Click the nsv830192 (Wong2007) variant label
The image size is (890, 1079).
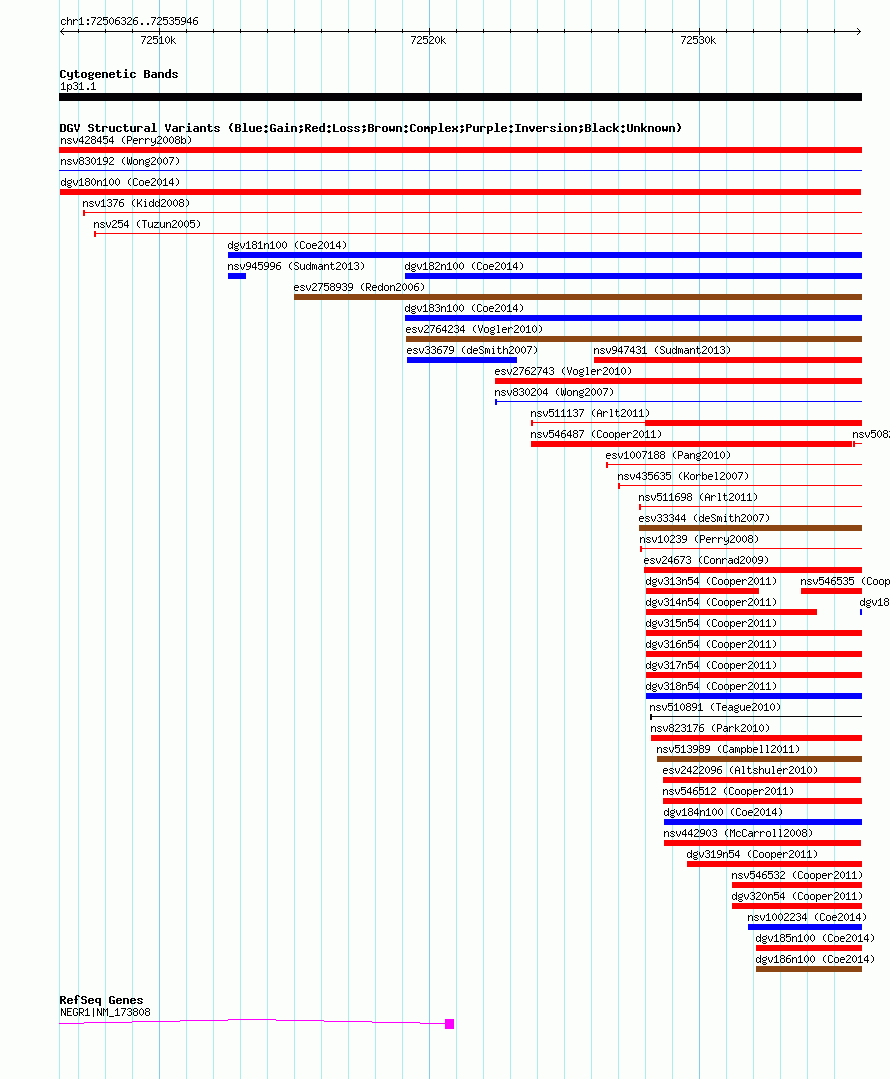tap(120, 161)
